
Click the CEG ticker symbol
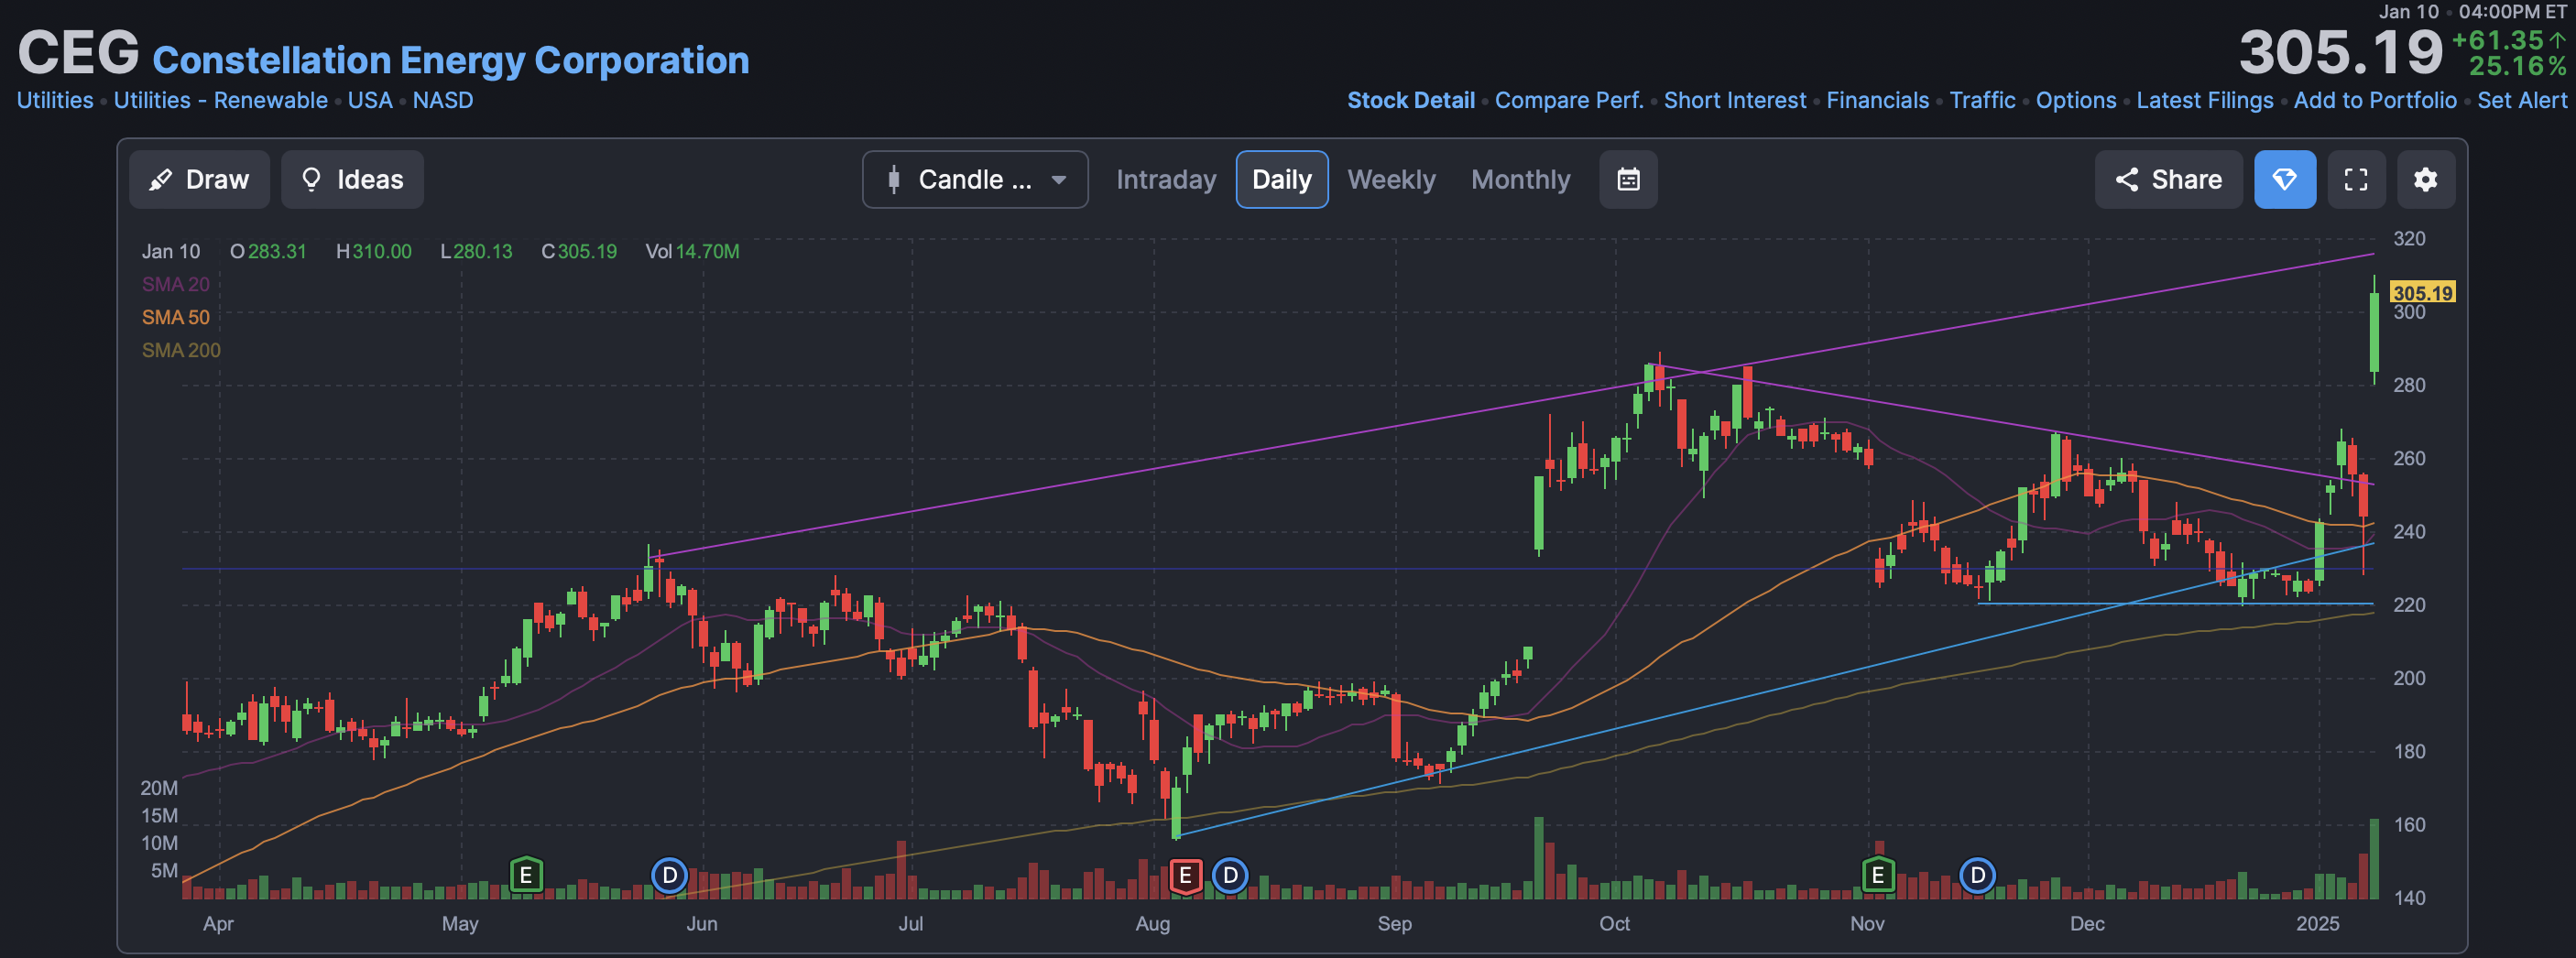click(78, 52)
